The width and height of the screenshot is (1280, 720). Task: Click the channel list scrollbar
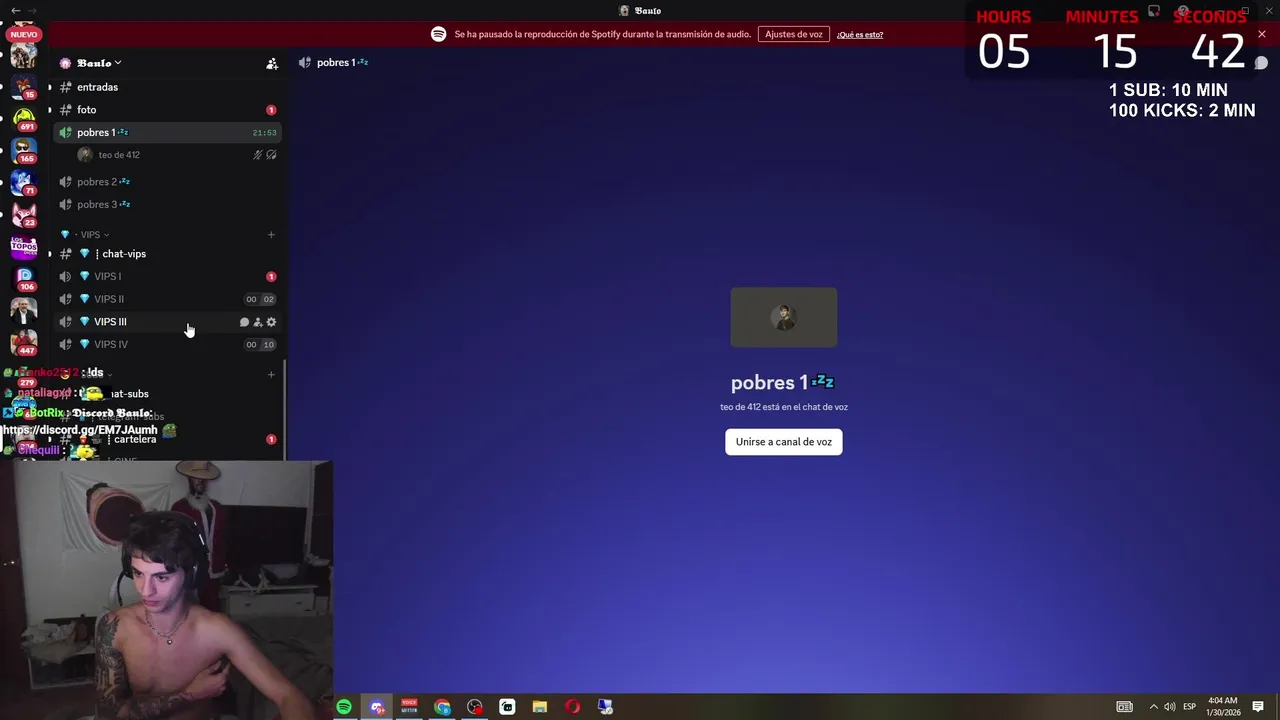click(285, 410)
